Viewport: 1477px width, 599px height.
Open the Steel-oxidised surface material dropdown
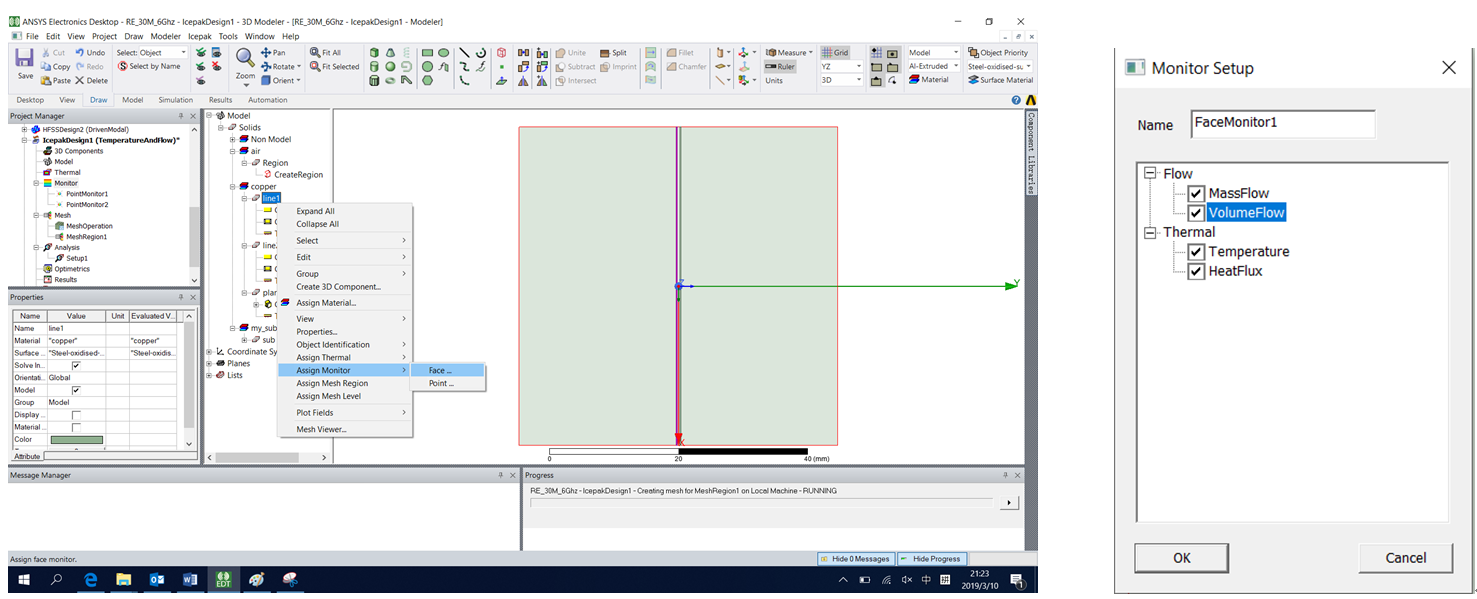[x=1030, y=67]
